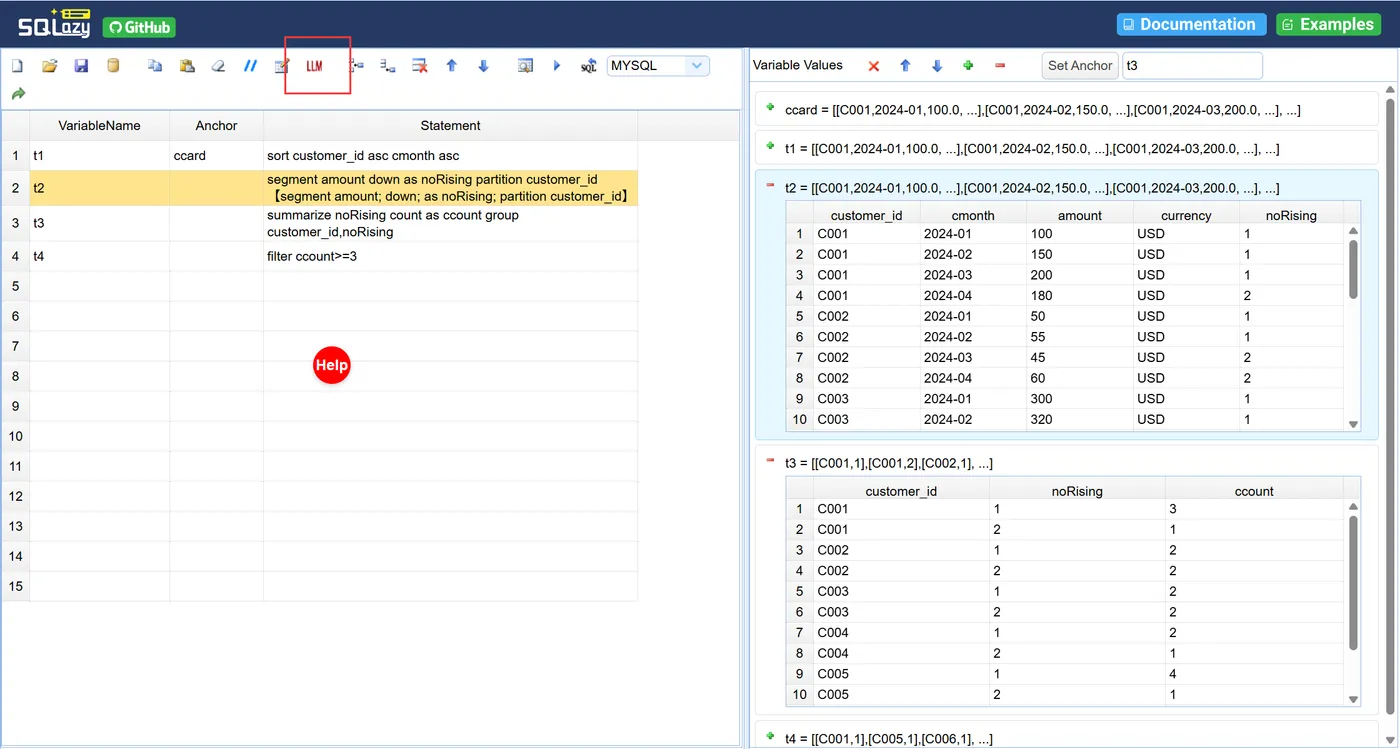This screenshot has width=1400, height=749.
Task: Click the green share arrow icon
Action: 18,94
